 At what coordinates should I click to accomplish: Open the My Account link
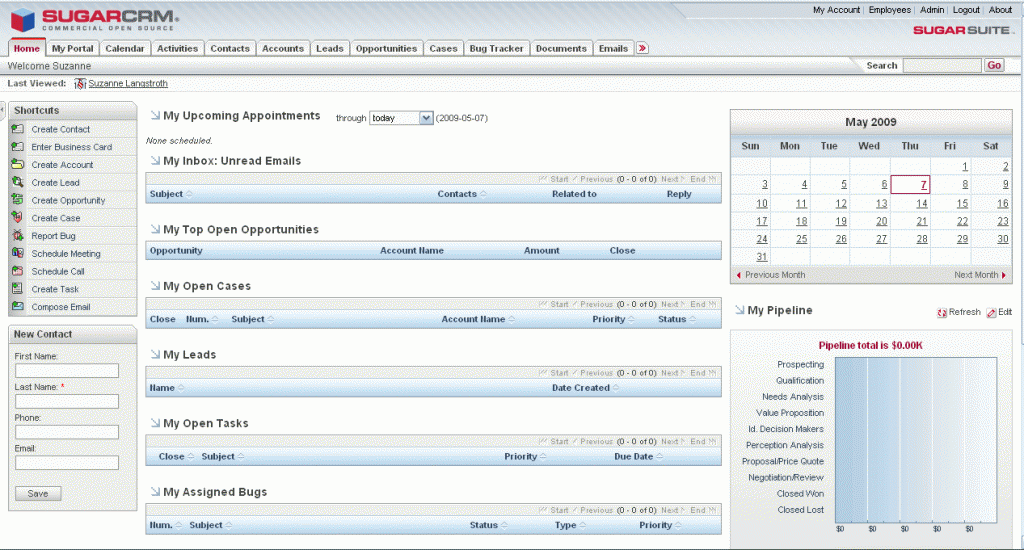[x=836, y=10]
